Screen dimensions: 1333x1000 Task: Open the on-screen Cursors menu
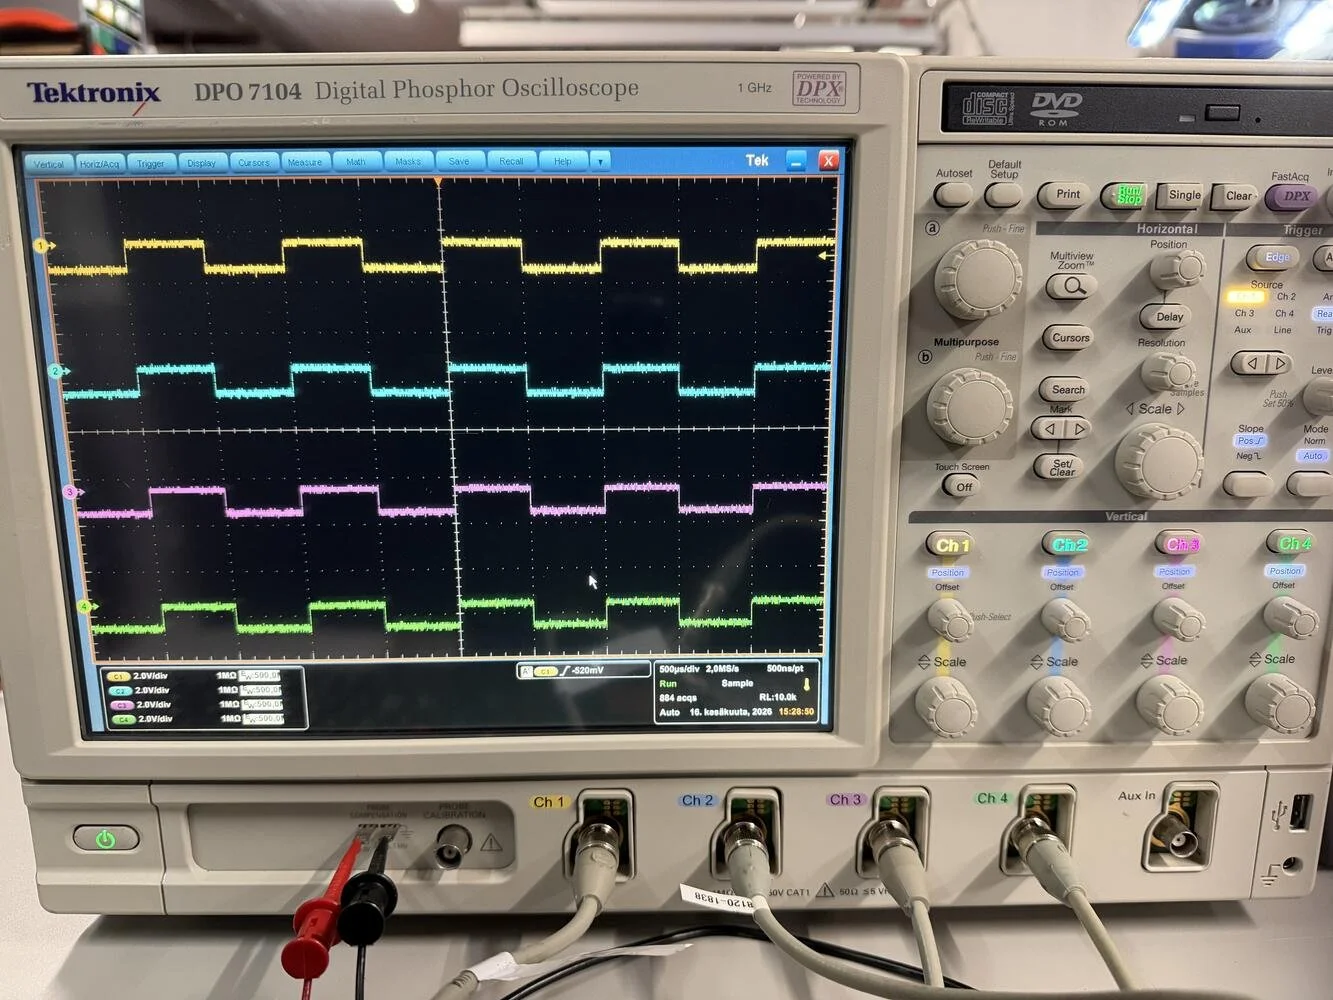pyautogui.click(x=254, y=162)
